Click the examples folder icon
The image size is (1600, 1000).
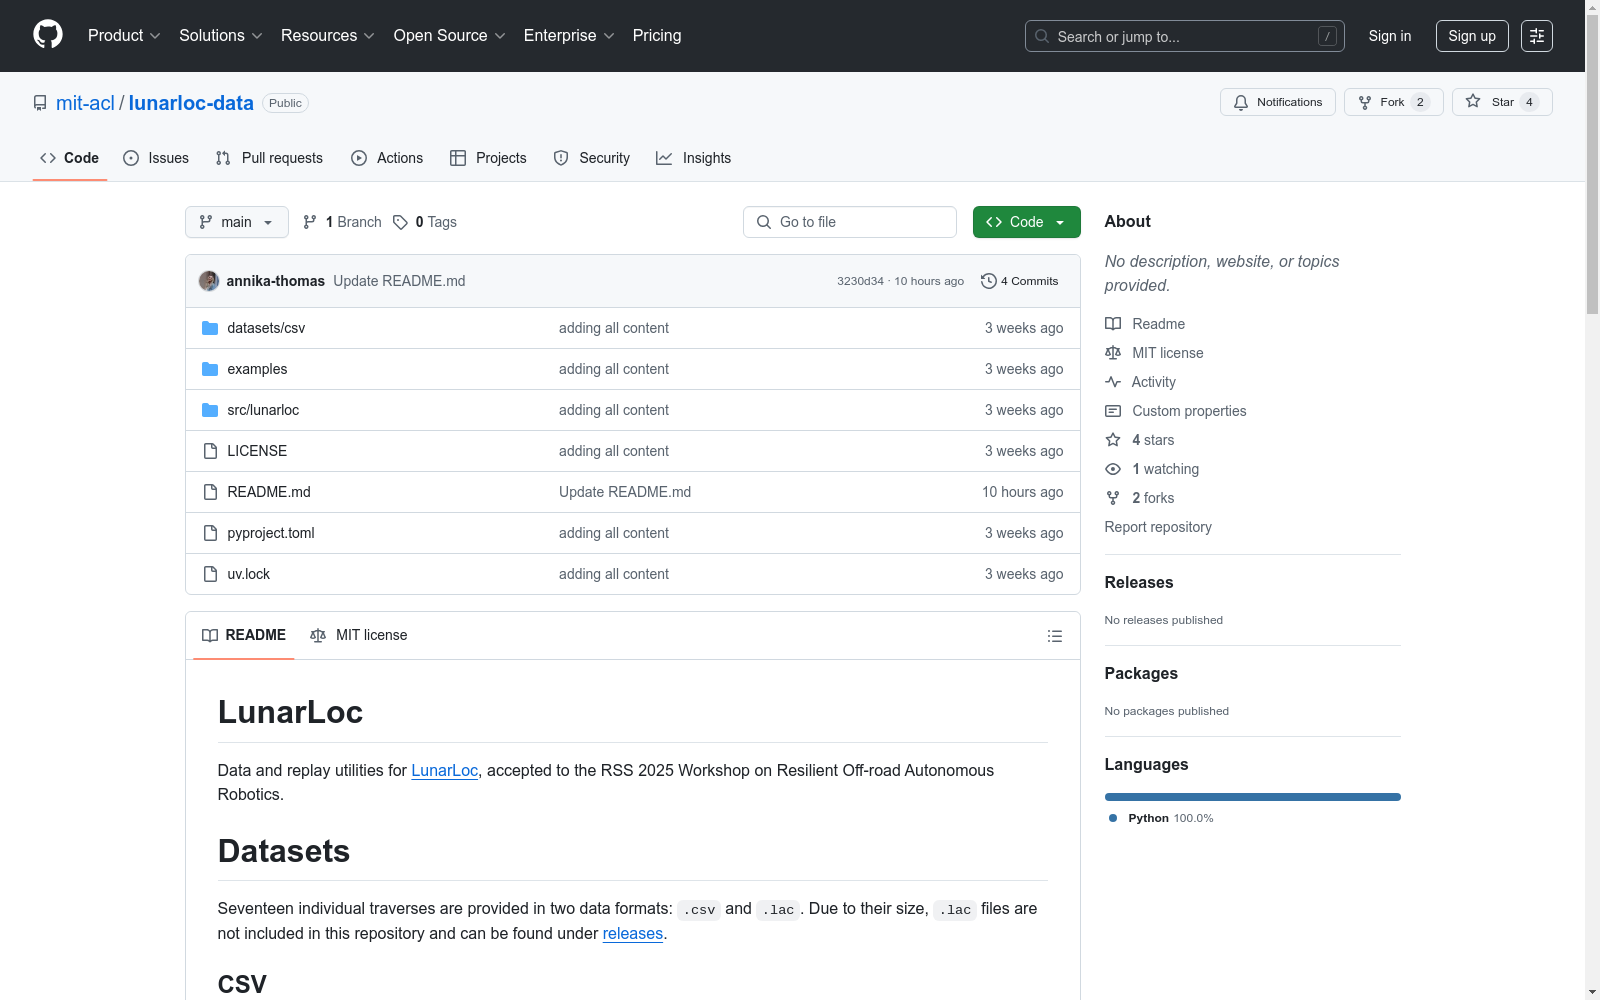coord(210,369)
